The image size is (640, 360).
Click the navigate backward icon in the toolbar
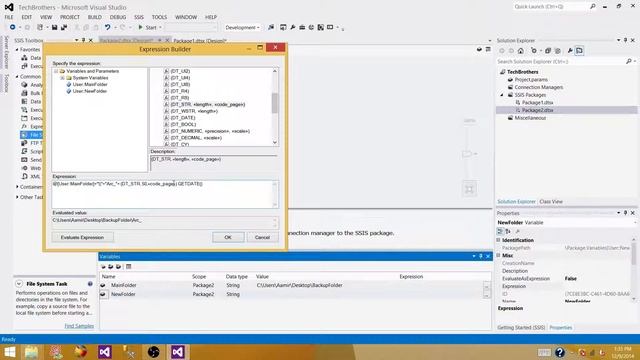click(x=13, y=27)
